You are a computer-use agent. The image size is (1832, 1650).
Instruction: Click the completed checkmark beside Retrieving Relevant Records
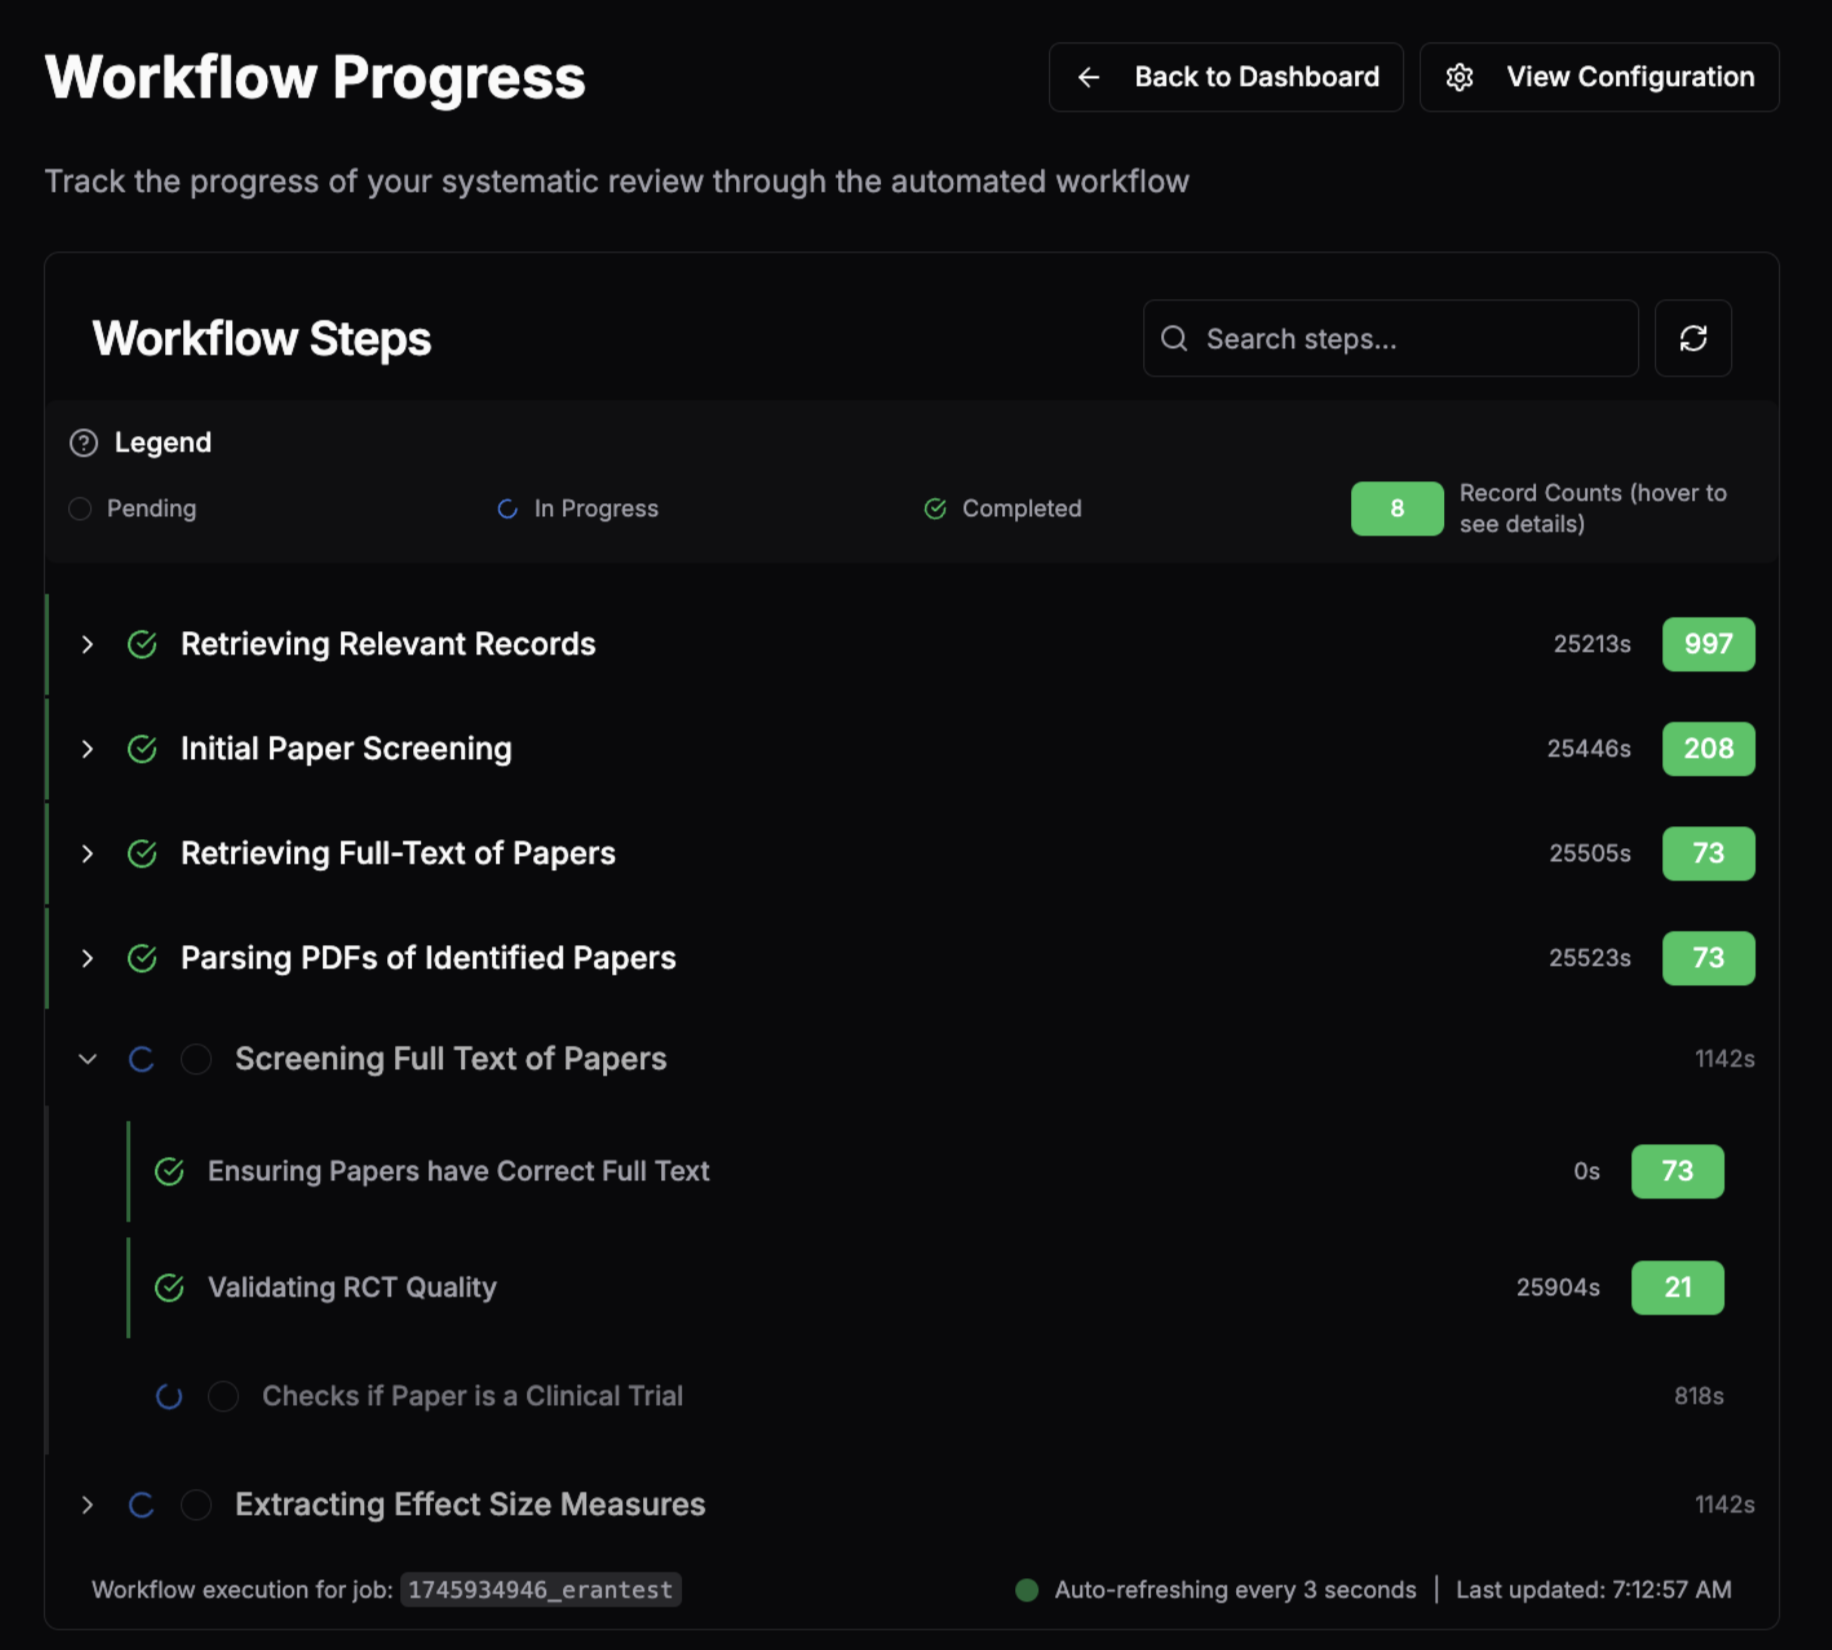click(141, 645)
